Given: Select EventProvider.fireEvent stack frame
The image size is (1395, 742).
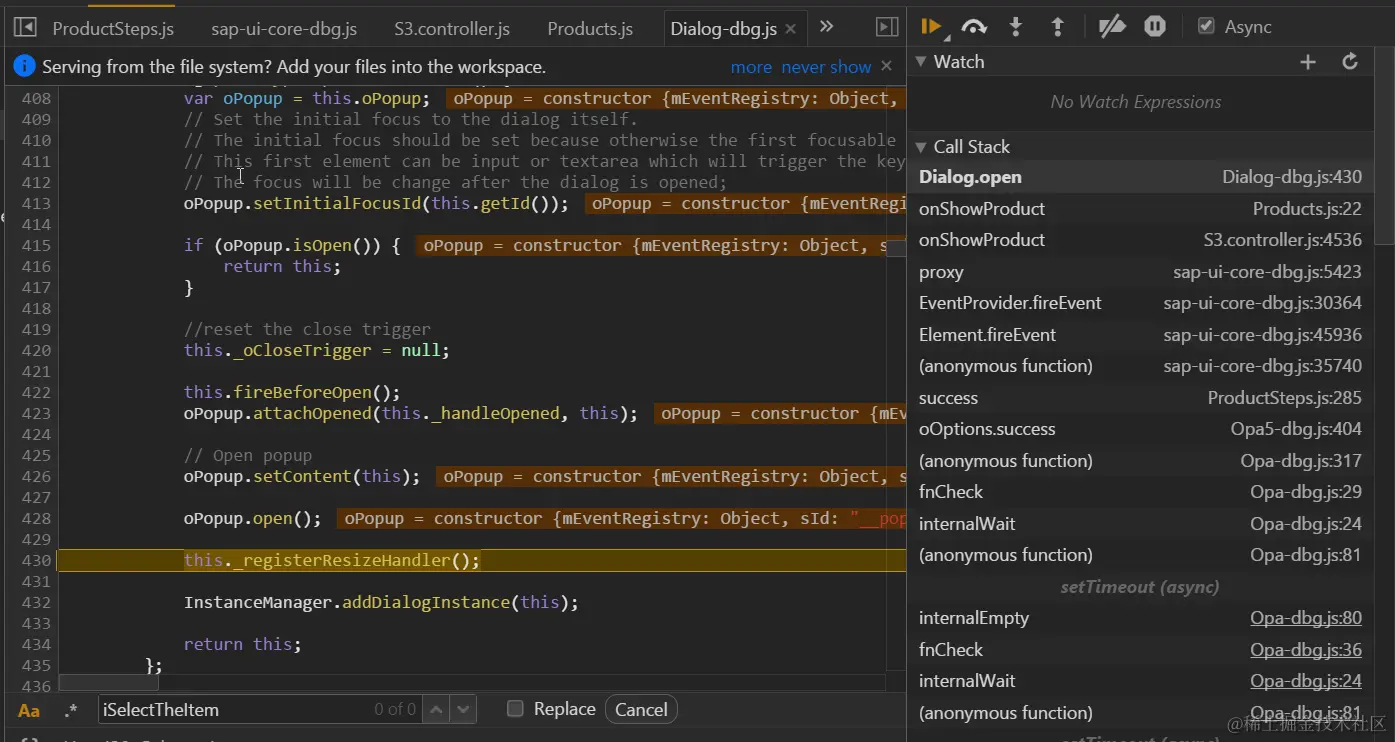Looking at the screenshot, I should tap(1140, 303).
